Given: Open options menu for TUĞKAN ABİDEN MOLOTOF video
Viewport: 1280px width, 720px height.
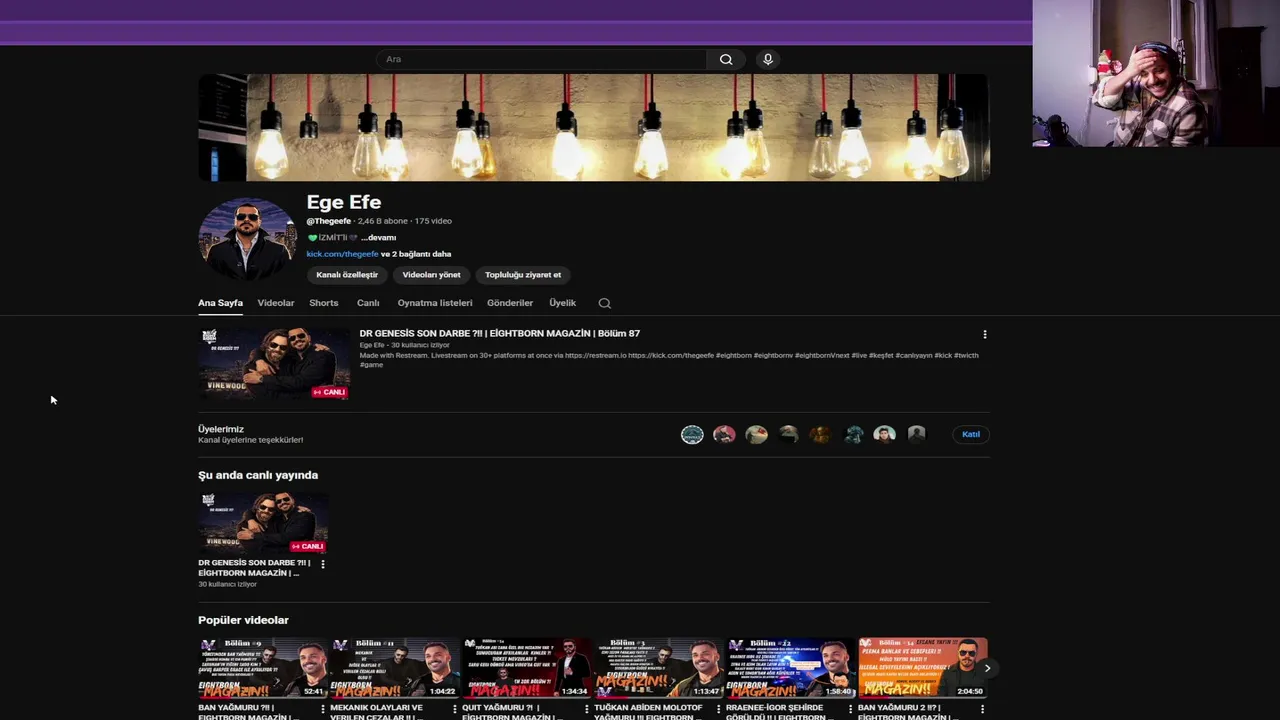Looking at the screenshot, I should tap(718, 709).
